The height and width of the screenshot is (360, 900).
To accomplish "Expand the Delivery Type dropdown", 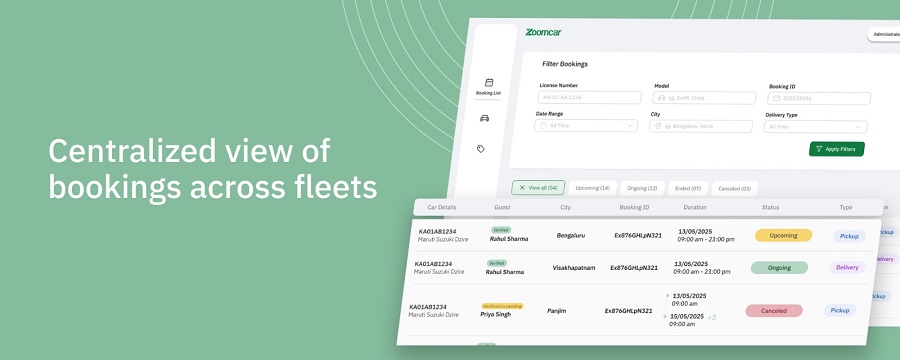I will [x=815, y=127].
